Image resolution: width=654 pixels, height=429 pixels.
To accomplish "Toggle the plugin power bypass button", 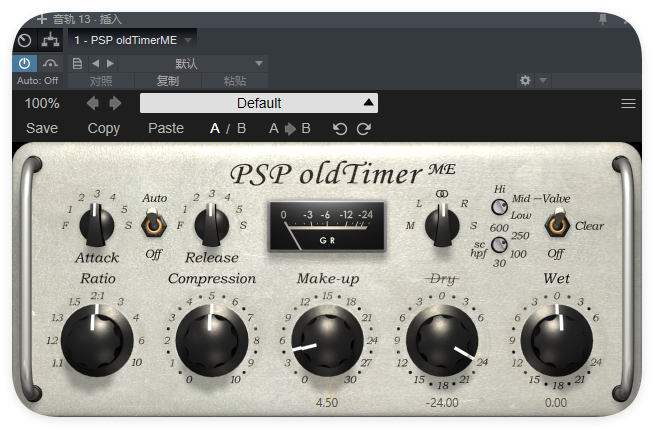I will pyautogui.click(x=25, y=63).
